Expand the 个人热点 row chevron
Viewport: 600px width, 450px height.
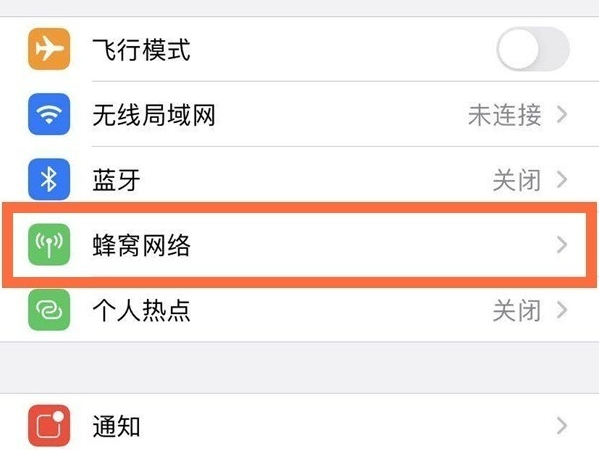(x=562, y=310)
